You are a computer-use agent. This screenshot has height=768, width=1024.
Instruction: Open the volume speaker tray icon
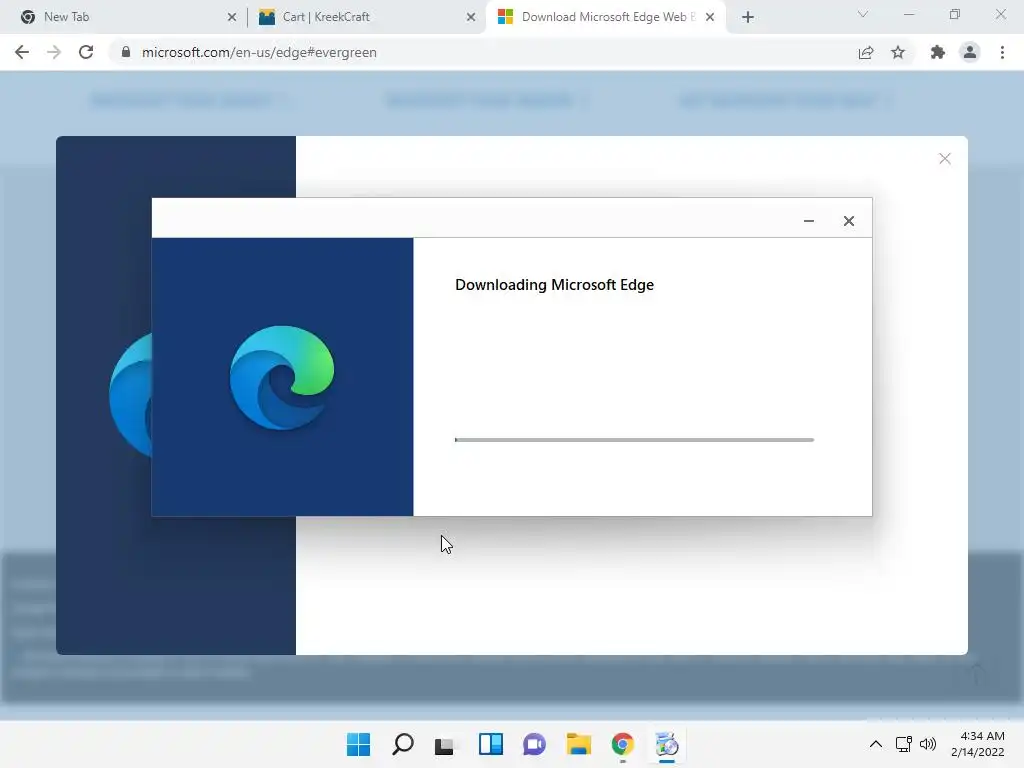[x=927, y=744]
